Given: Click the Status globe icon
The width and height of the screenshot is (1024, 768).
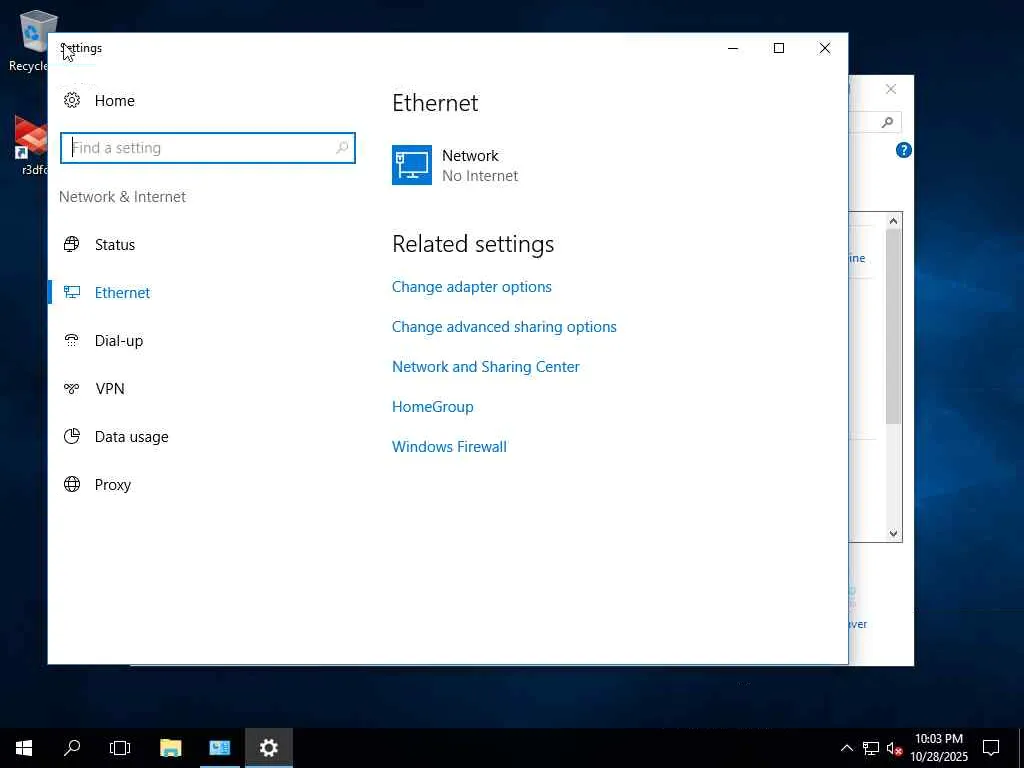Looking at the screenshot, I should pos(72,244).
